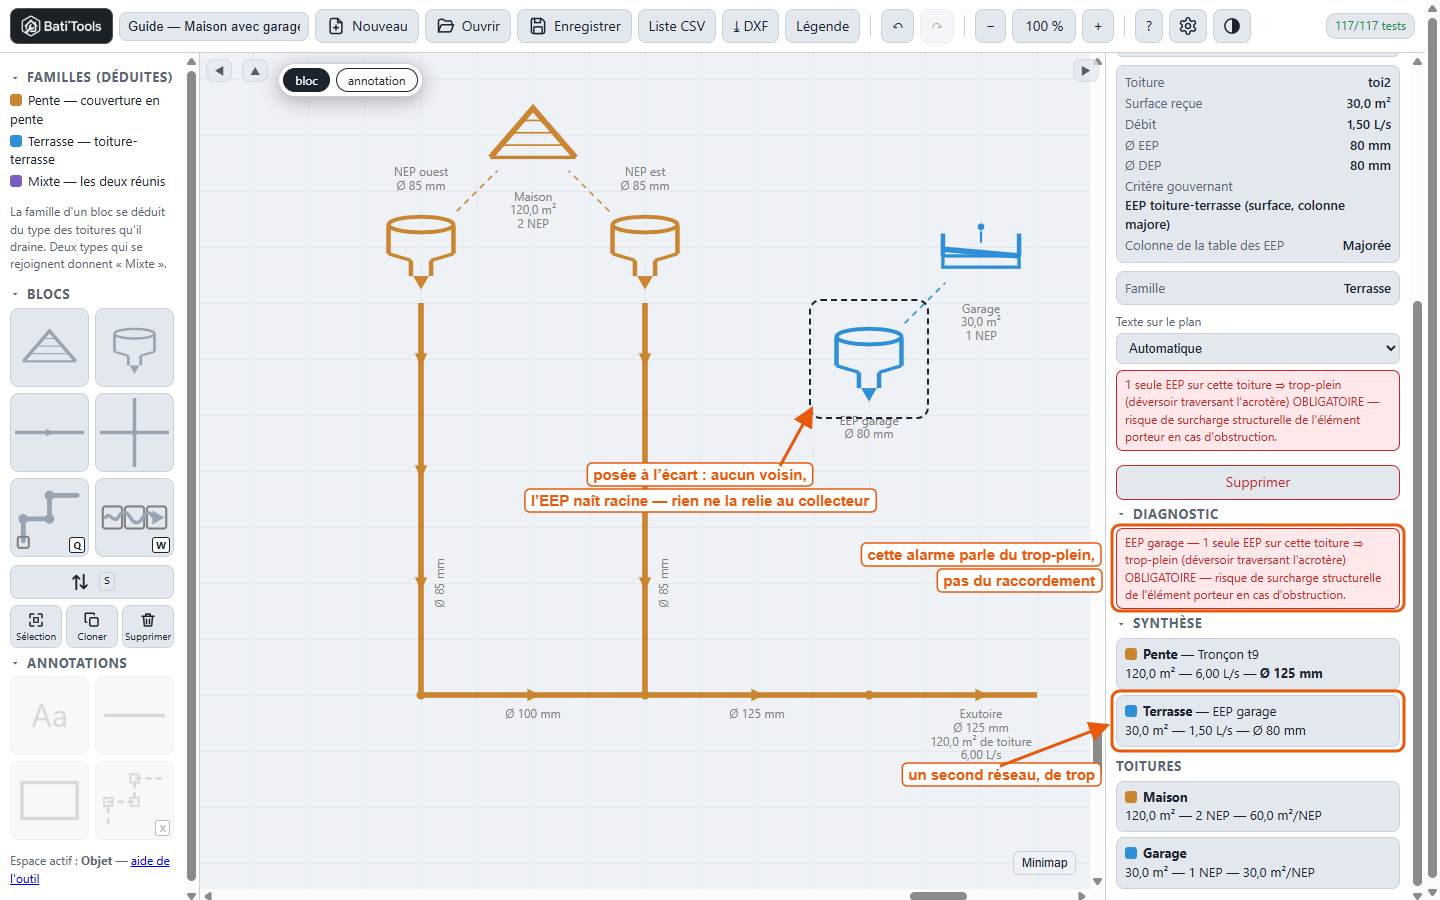
Task: Select the funnel EEP block tool
Action: click(x=134, y=347)
